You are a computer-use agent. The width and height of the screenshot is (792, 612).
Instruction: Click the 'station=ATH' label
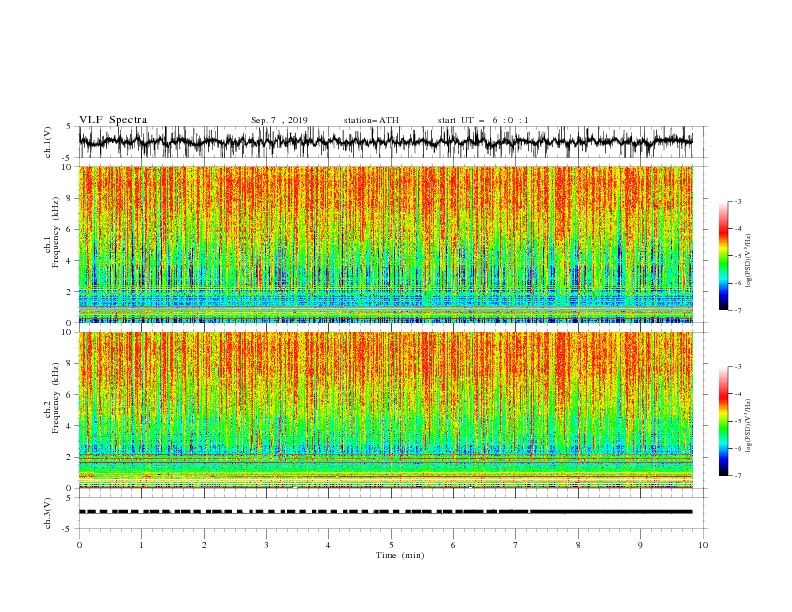371,120
